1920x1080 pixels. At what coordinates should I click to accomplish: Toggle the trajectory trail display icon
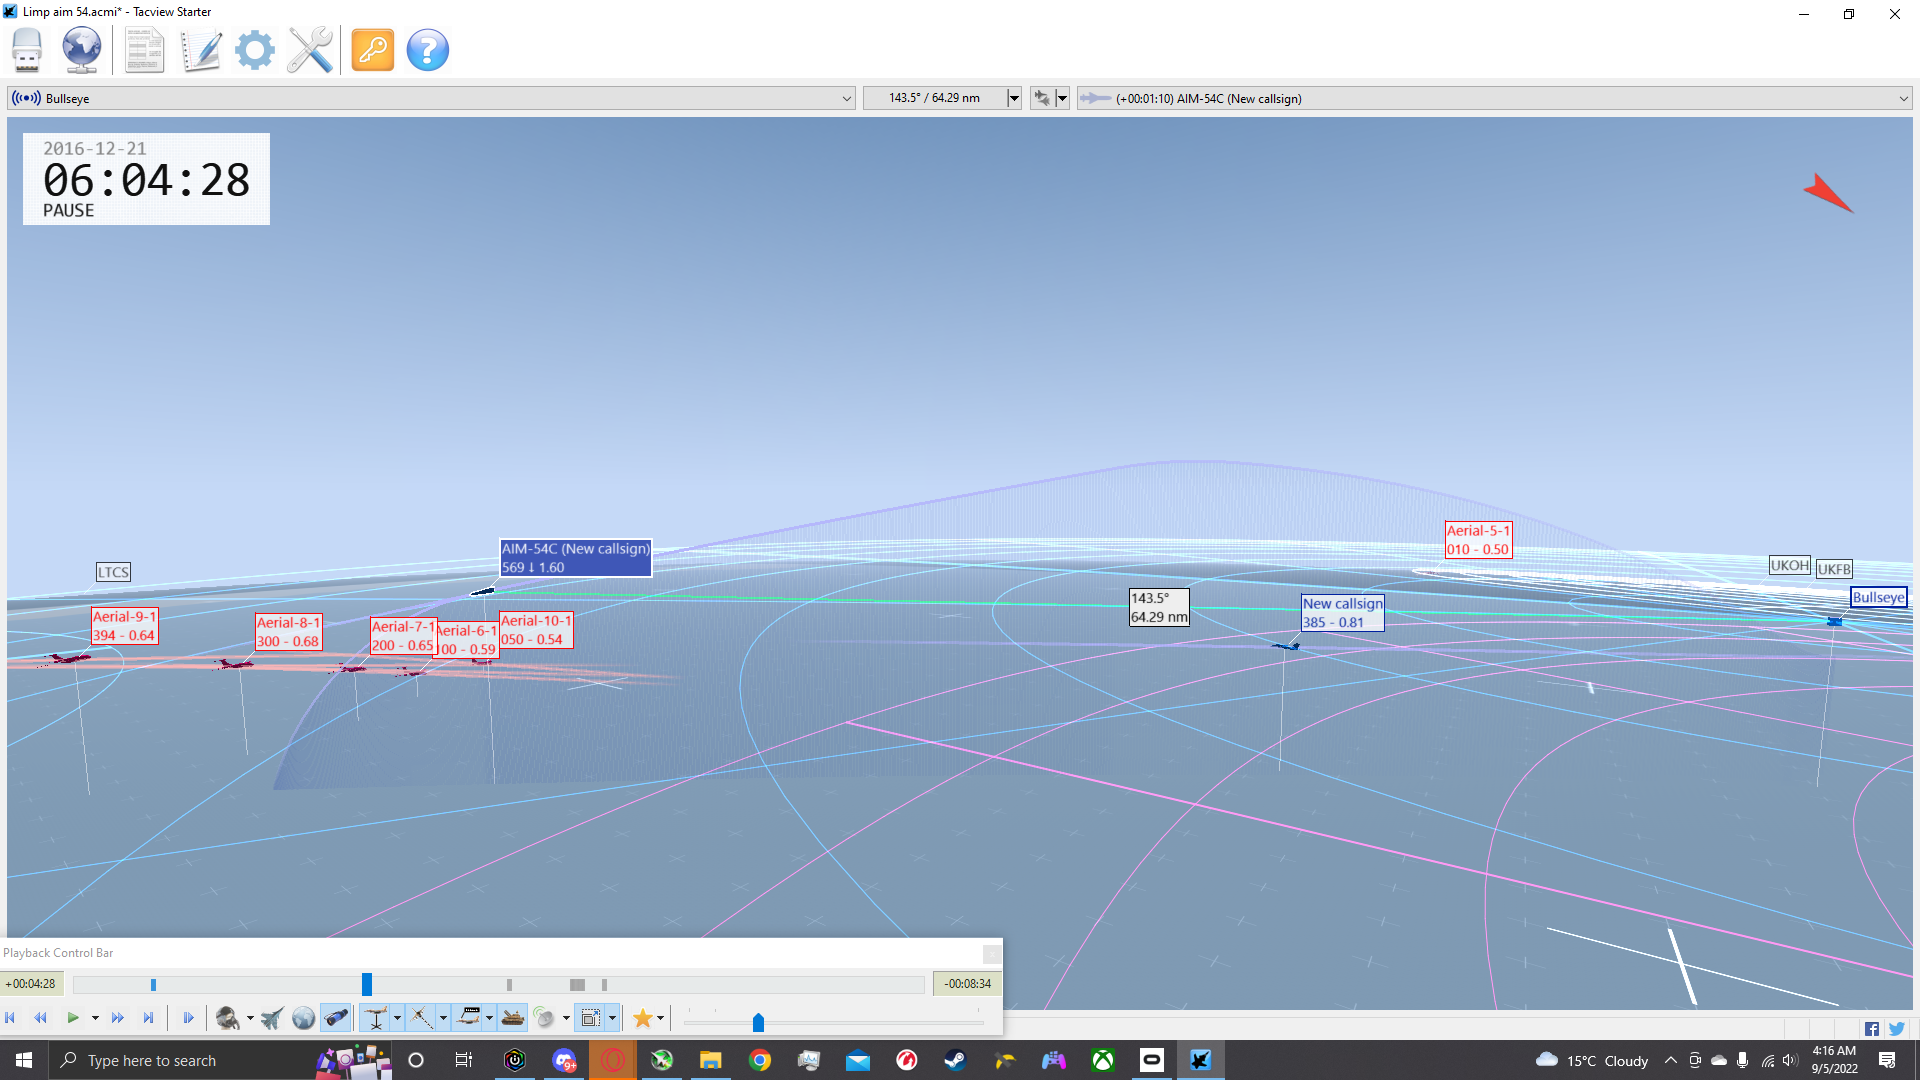421,1018
